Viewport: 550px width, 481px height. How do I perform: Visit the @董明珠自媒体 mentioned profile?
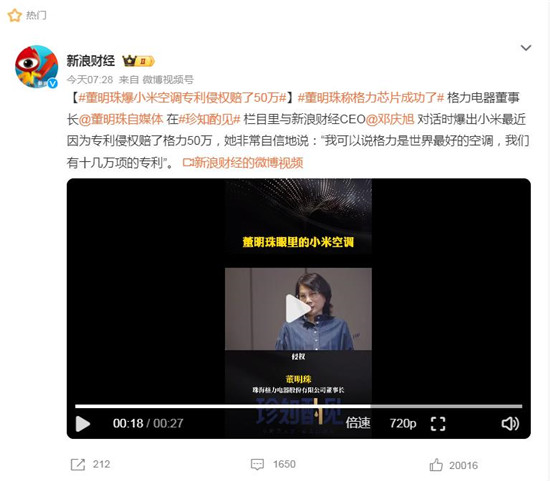(121, 119)
